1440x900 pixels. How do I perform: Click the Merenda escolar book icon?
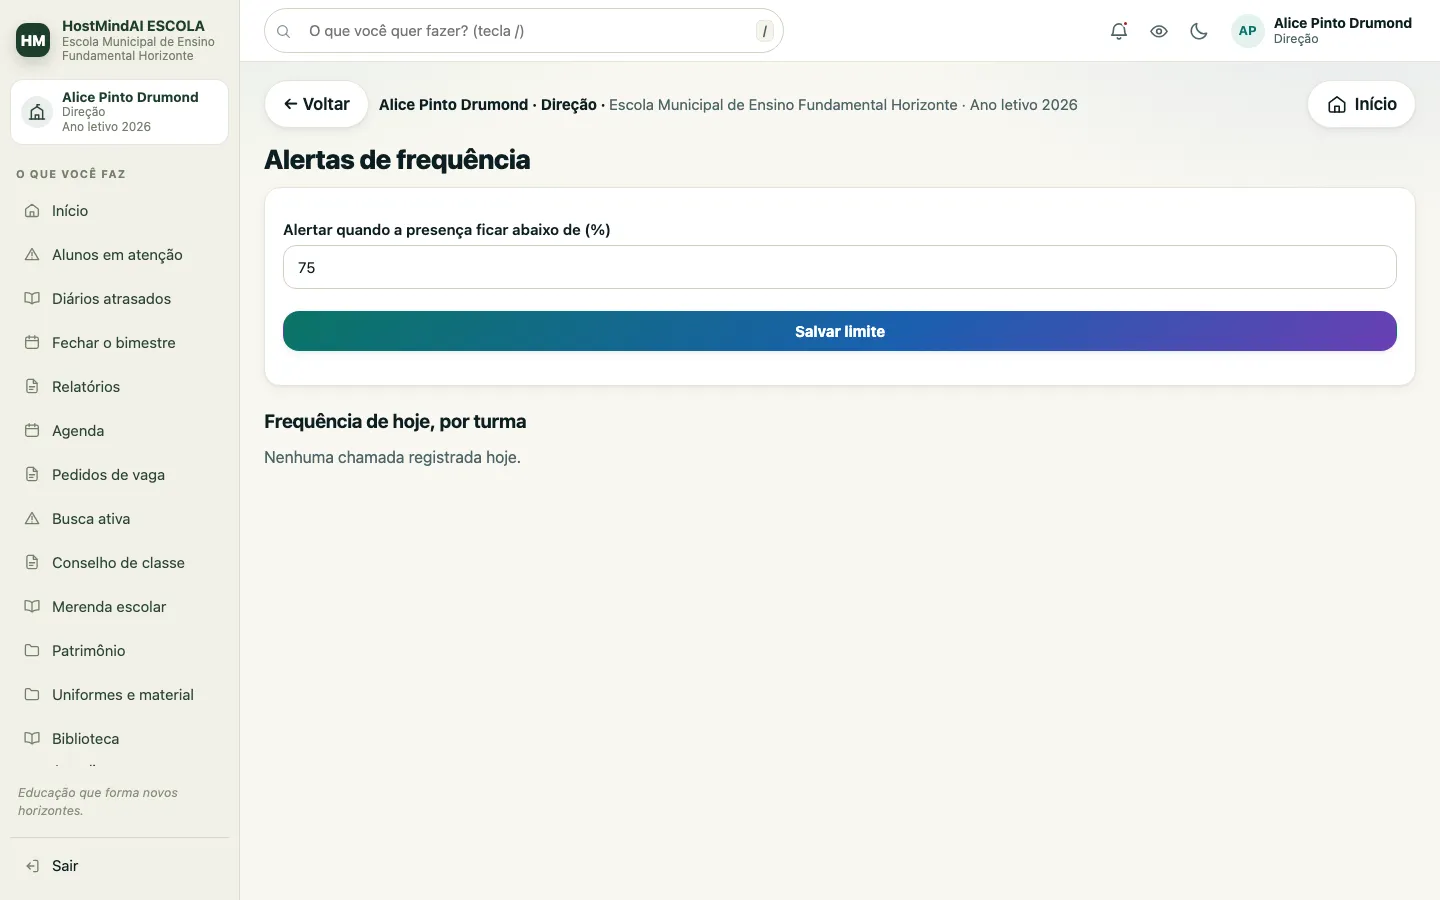click(x=32, y=607)
